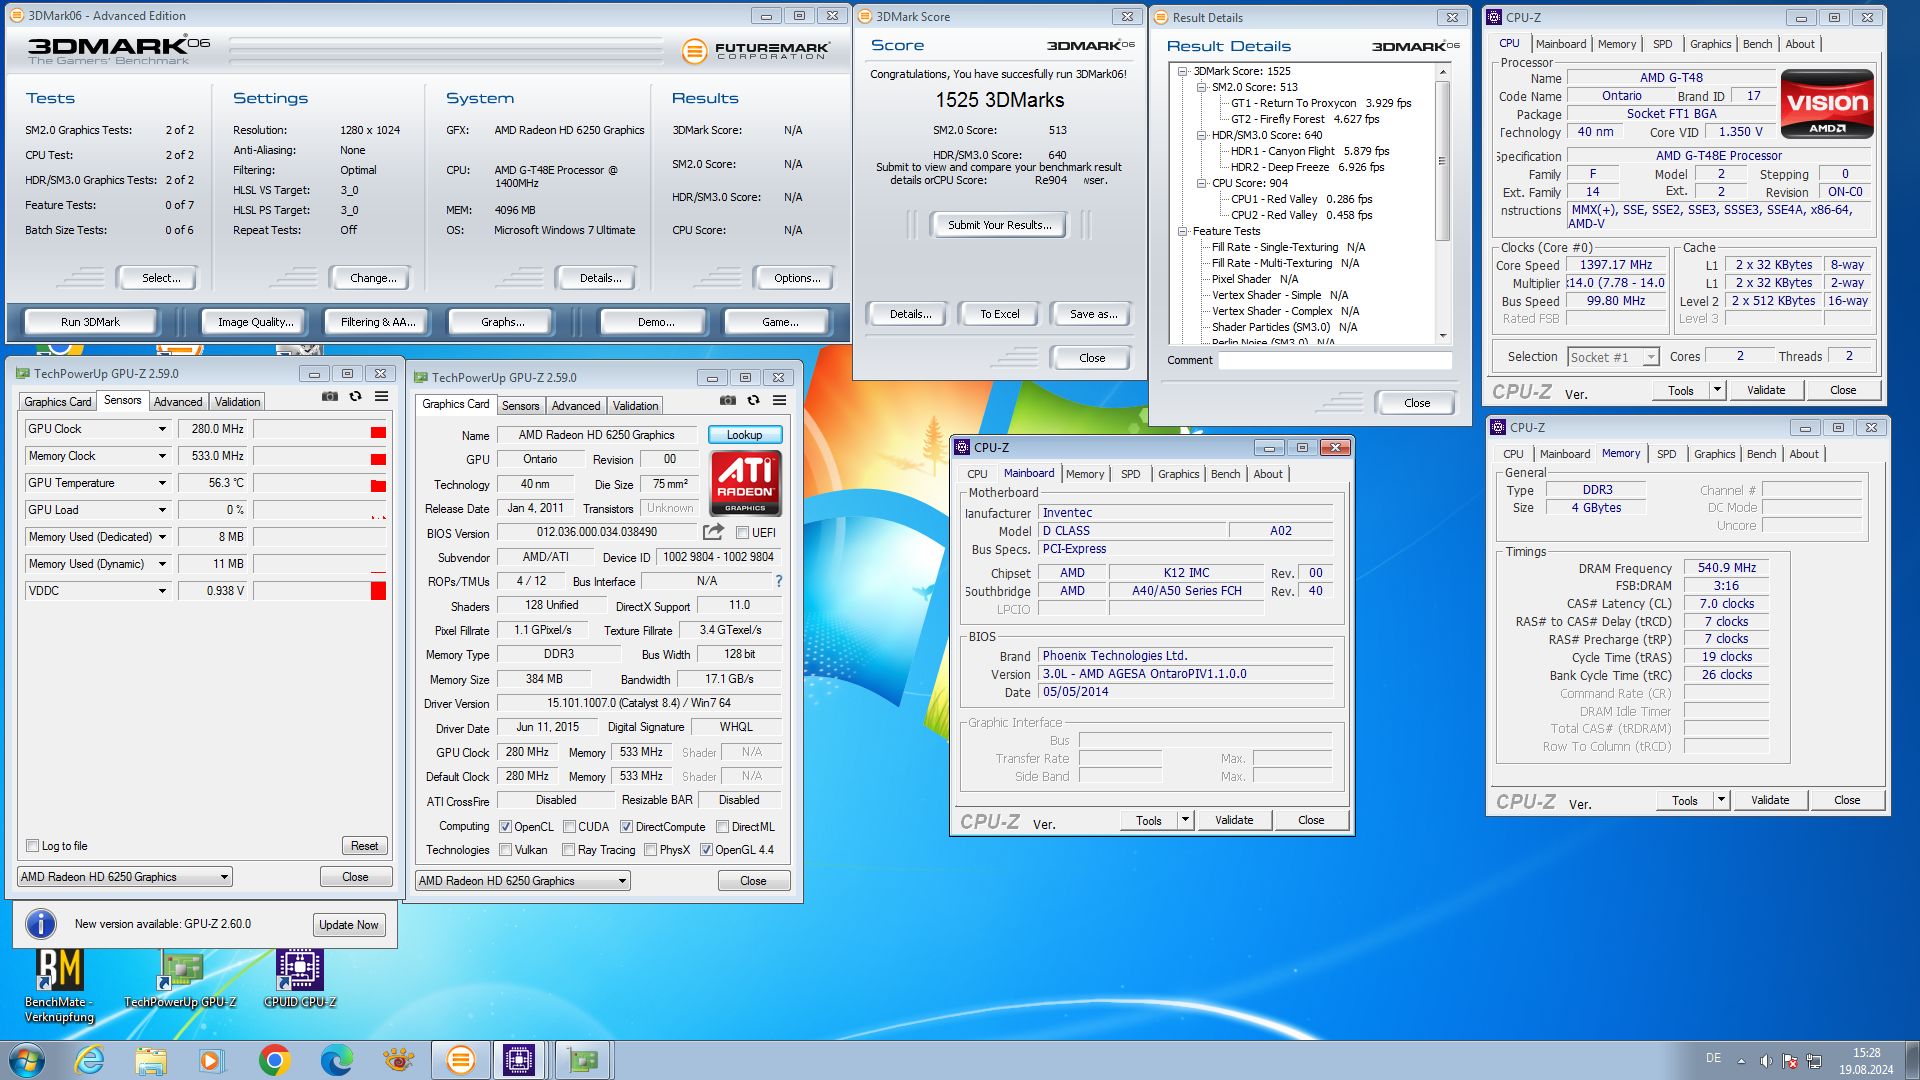Toggle the Ray Tracing checkbox

(x=569, y=850)
